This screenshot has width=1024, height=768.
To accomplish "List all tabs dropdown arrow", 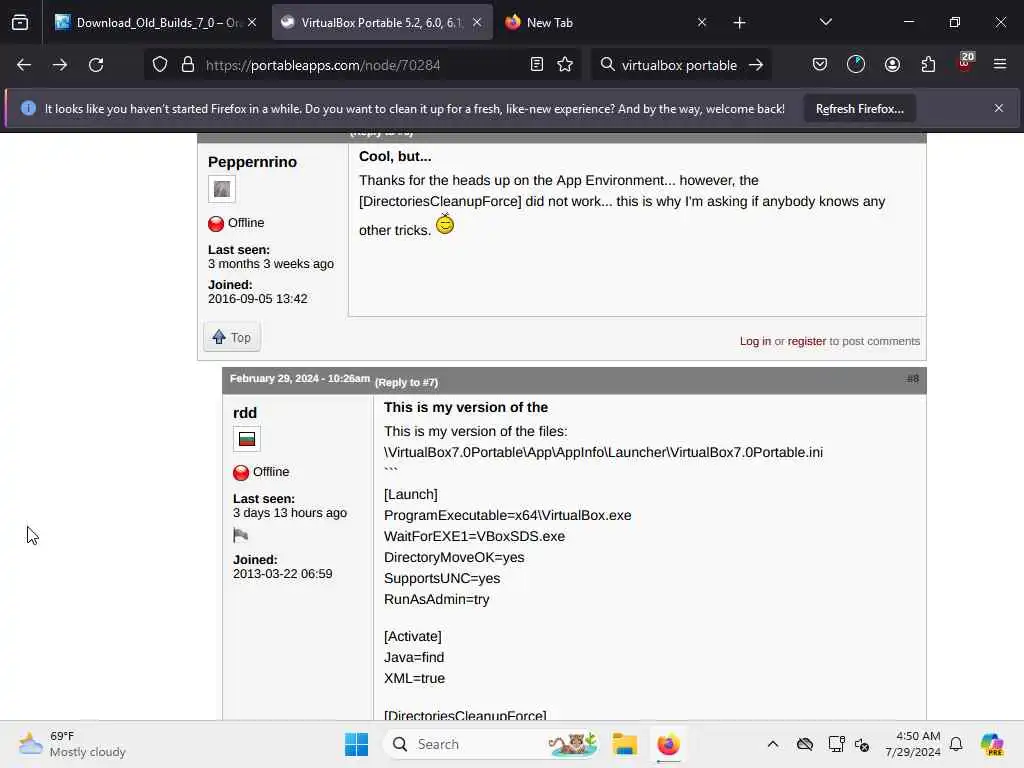I will [825, 22].
